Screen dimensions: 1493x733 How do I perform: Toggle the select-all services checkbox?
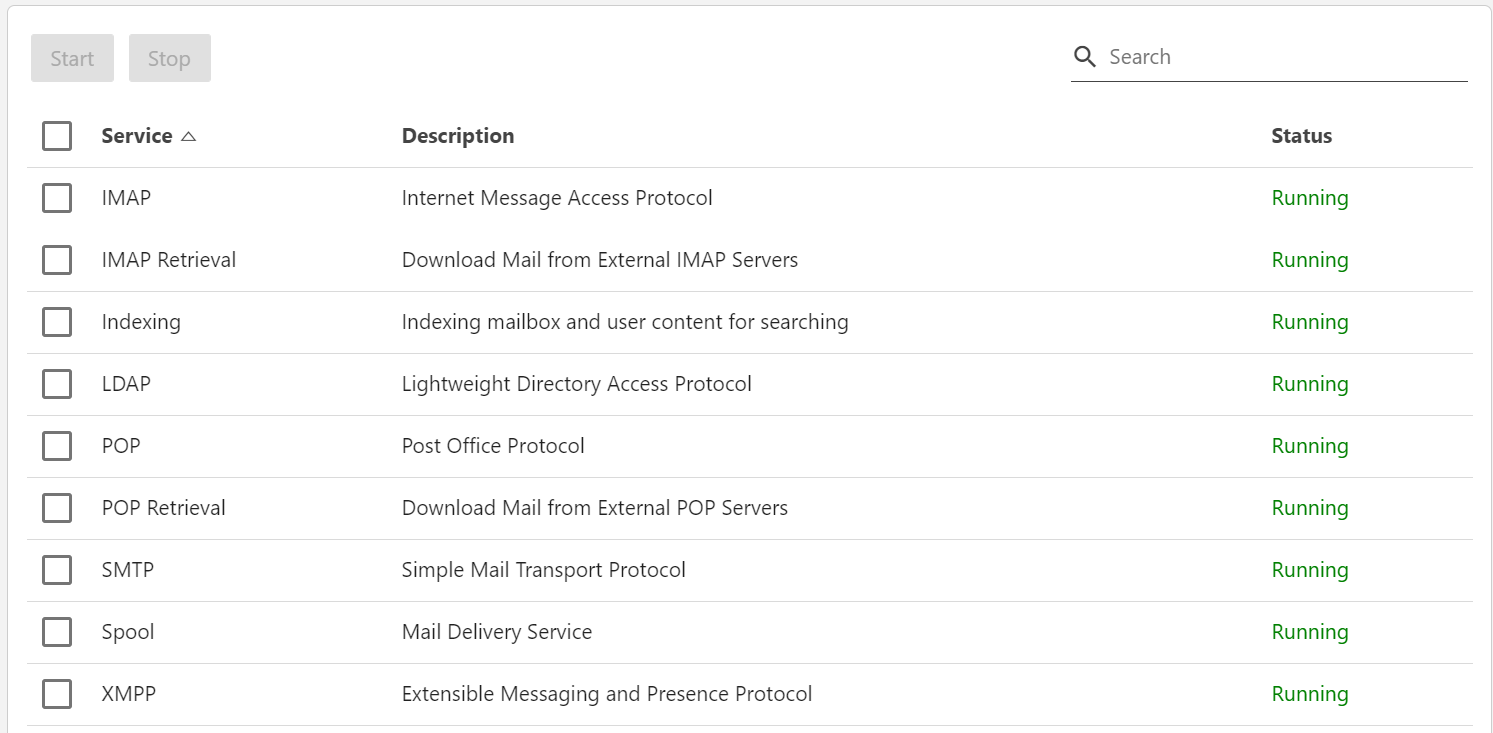point(57,136)
